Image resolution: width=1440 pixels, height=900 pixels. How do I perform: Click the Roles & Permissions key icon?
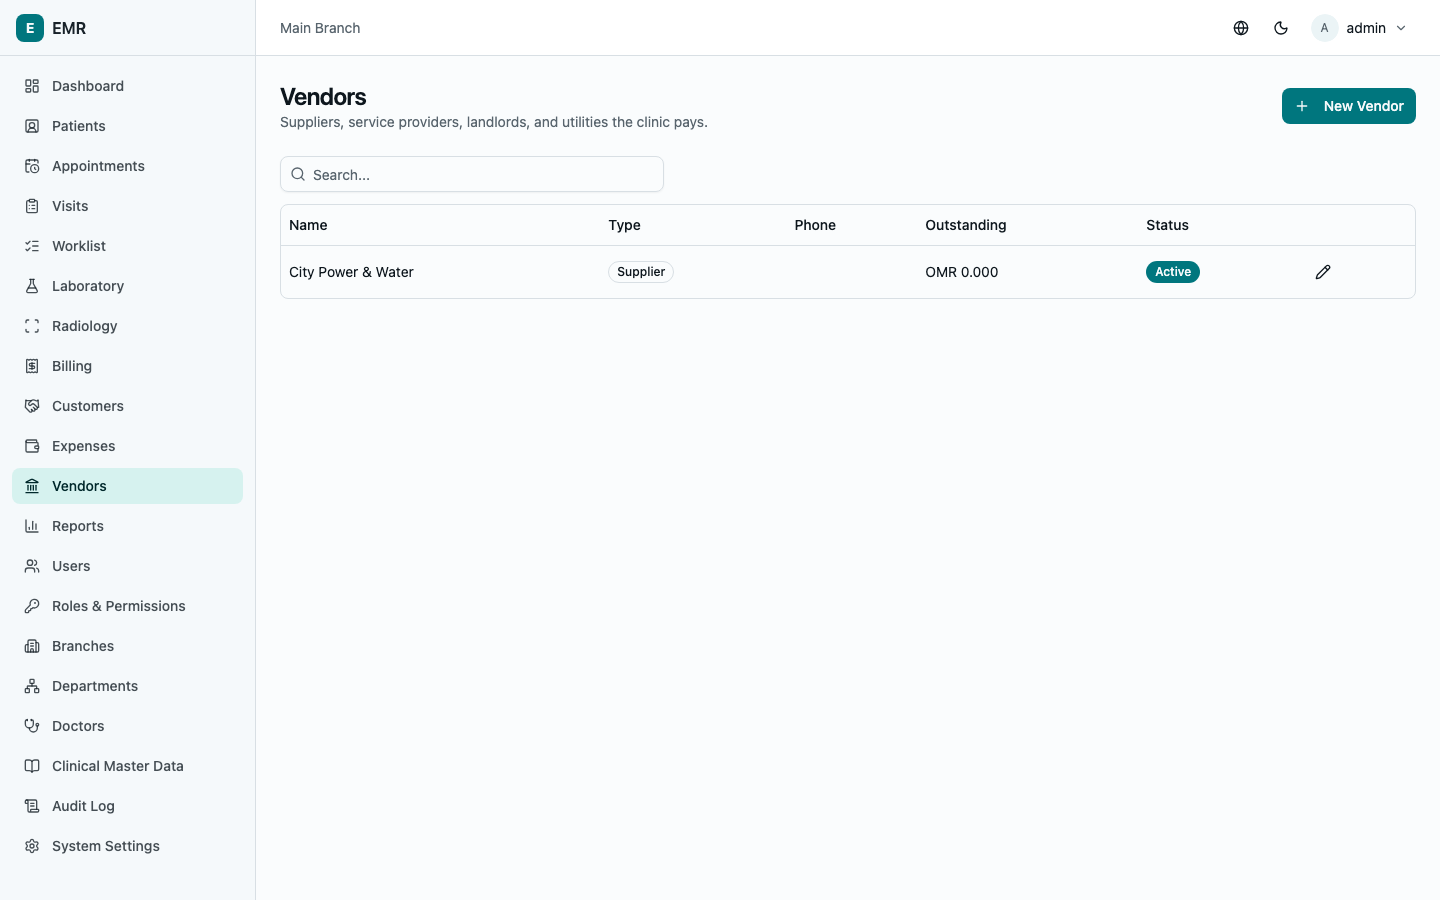tap(32, 606)
